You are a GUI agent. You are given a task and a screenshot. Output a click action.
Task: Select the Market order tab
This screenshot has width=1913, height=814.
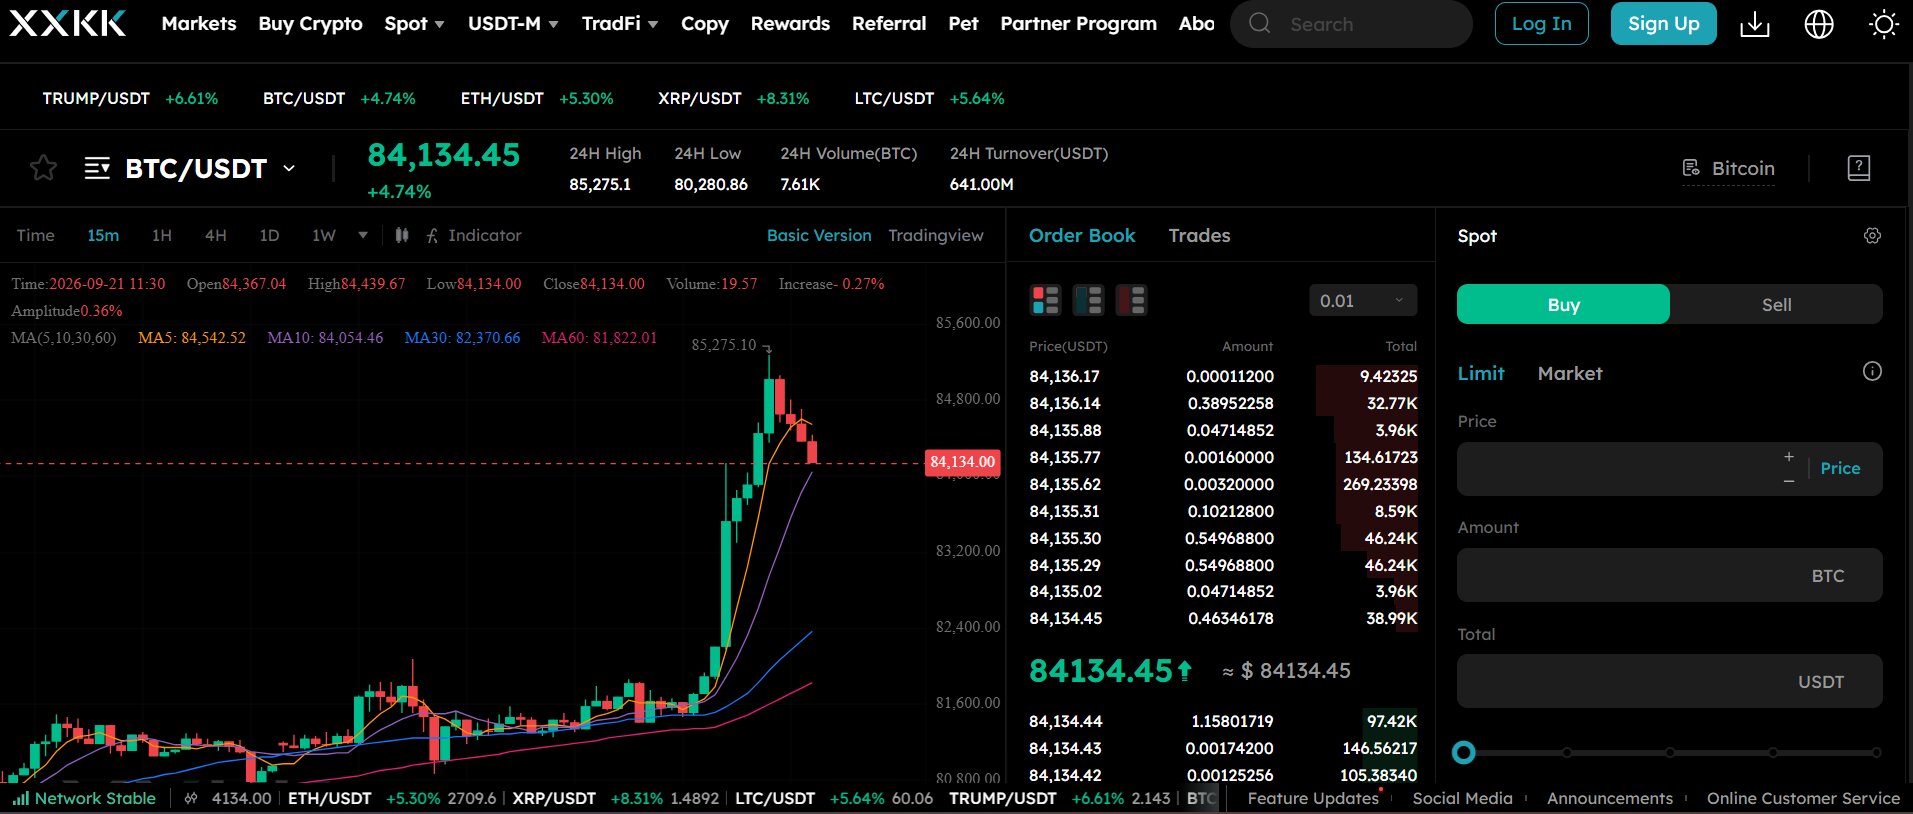(1570, 373)
